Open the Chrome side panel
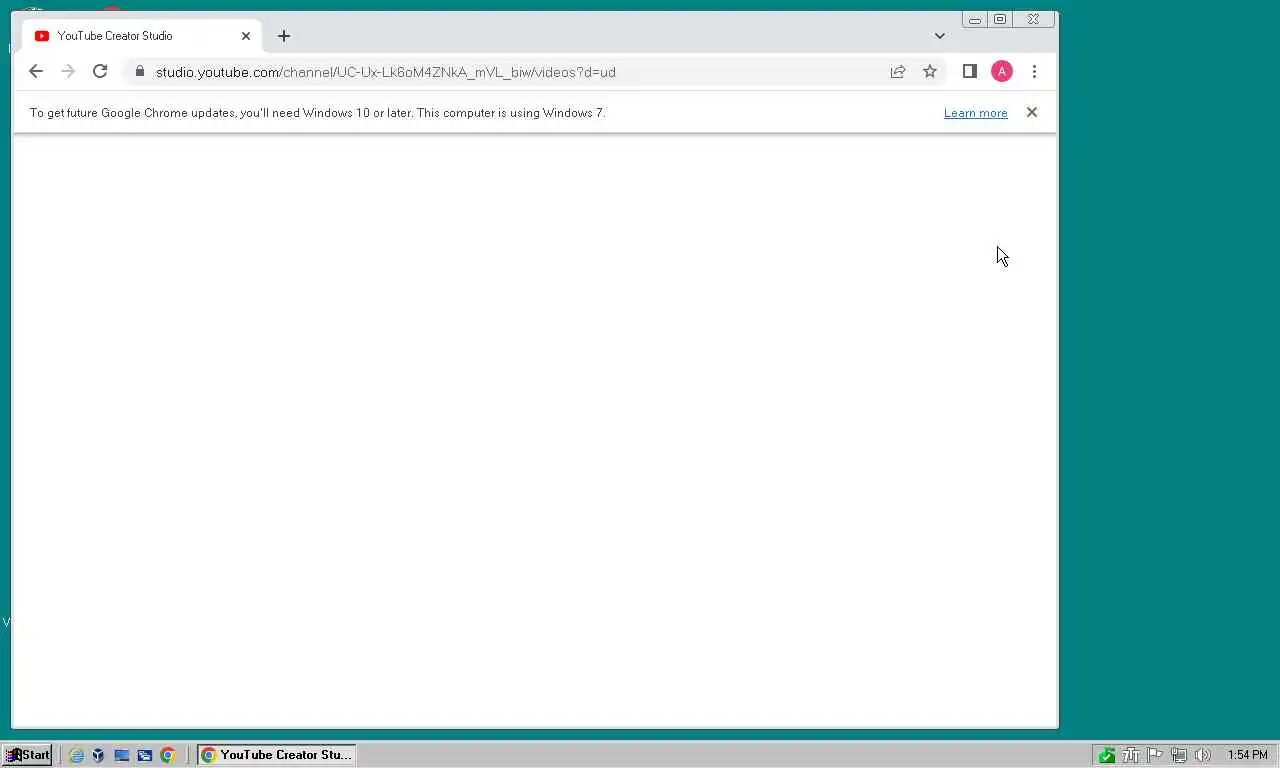Image resolution: width=1280 pixels, height=768 pixels. 969,71
